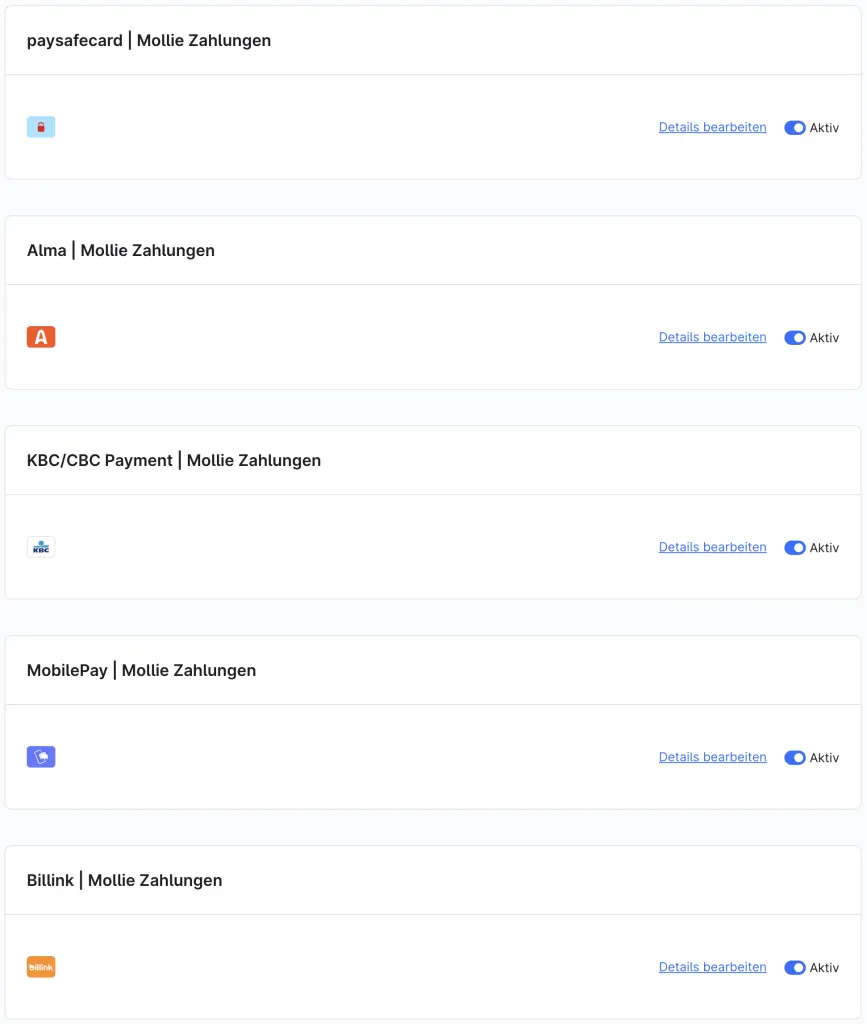867x1024 pixels.
Task: Edit MobilePay details via Details bearbeiten
Action: (x=712, y=757)
